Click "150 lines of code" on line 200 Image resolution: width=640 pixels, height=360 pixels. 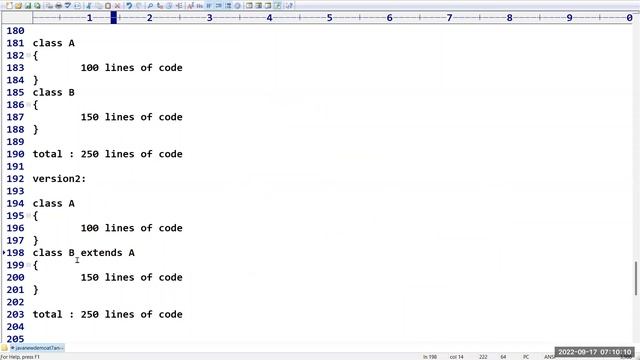point(131,278)
